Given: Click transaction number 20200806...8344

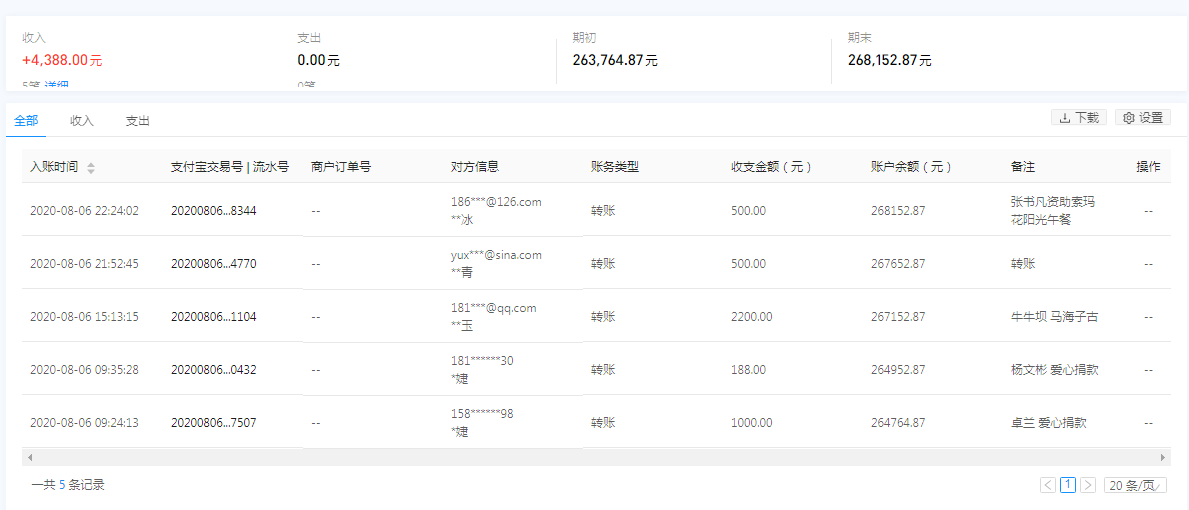Looking at the screenshot, I should (x=213, y=211).
